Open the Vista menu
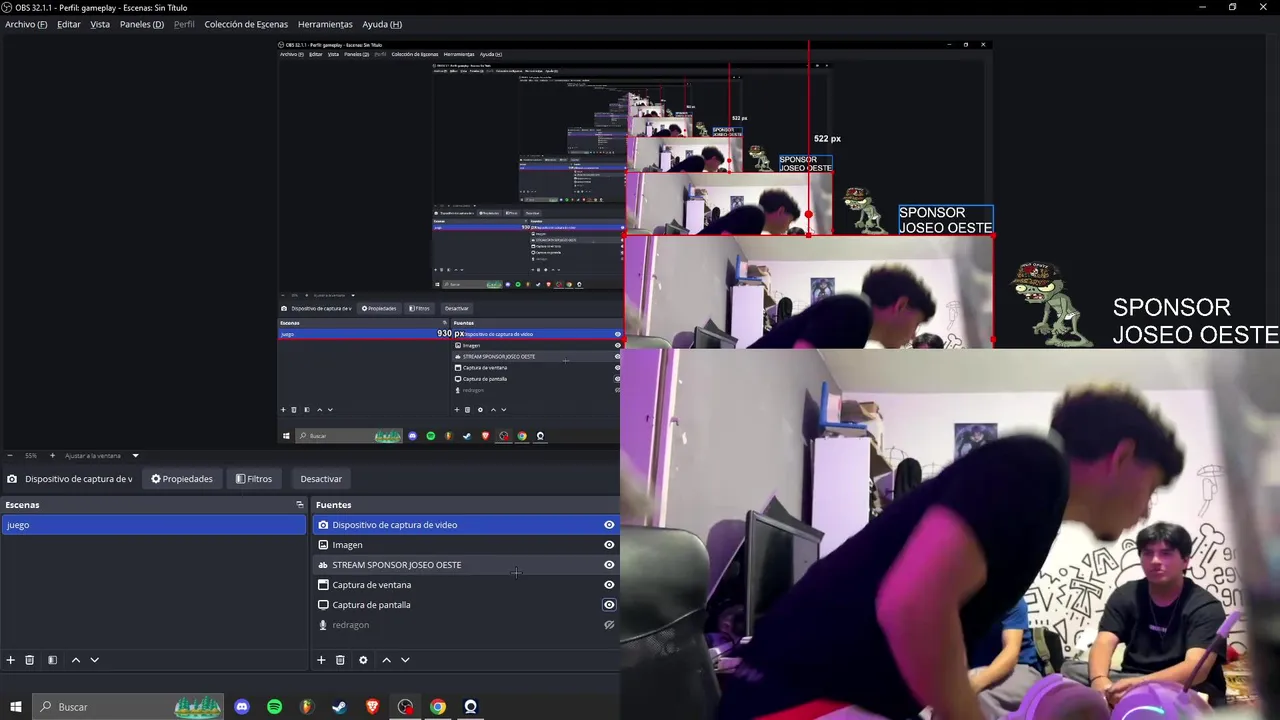 (x=100, y=24)
